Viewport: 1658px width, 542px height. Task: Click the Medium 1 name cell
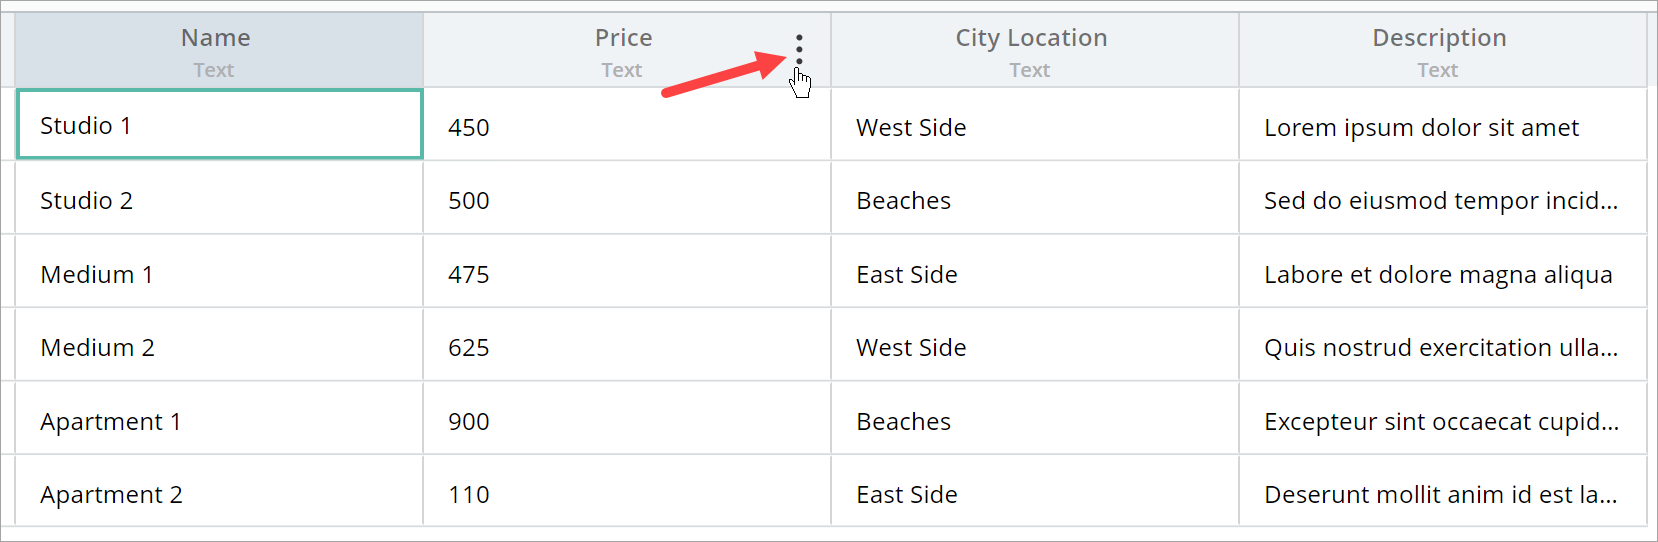coord(220,274)
